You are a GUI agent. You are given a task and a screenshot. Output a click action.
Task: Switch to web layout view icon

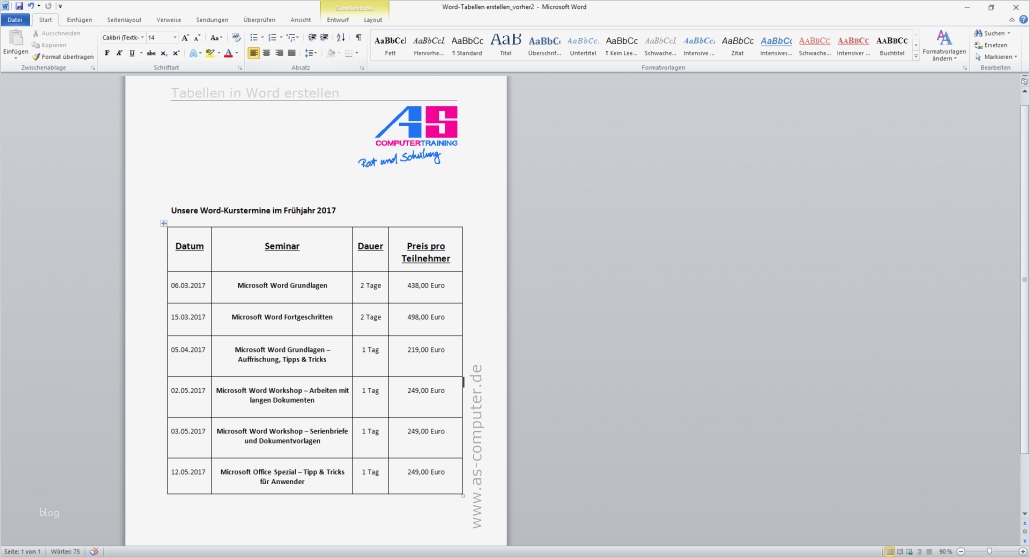910,551
